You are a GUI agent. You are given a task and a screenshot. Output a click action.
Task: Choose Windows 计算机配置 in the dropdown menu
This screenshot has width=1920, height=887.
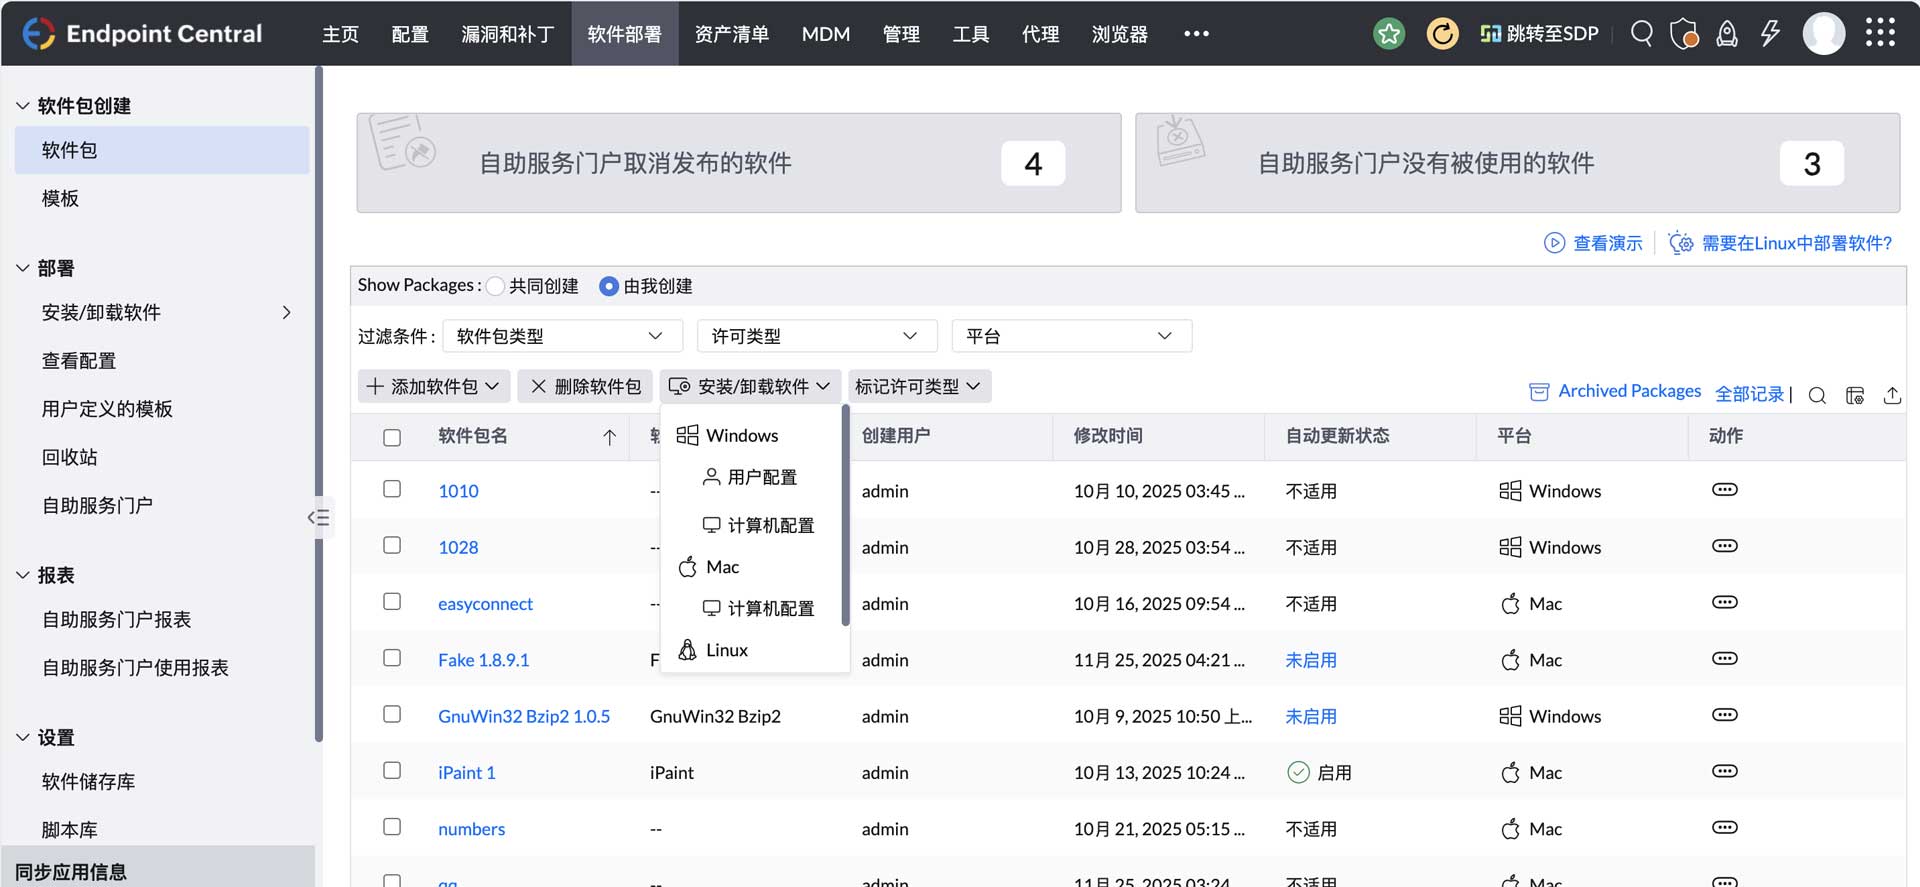tap(759, 525)
